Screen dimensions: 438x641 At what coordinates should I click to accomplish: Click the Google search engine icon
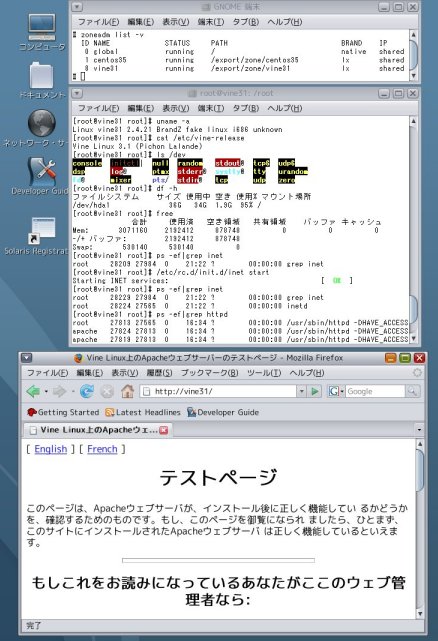334,391
